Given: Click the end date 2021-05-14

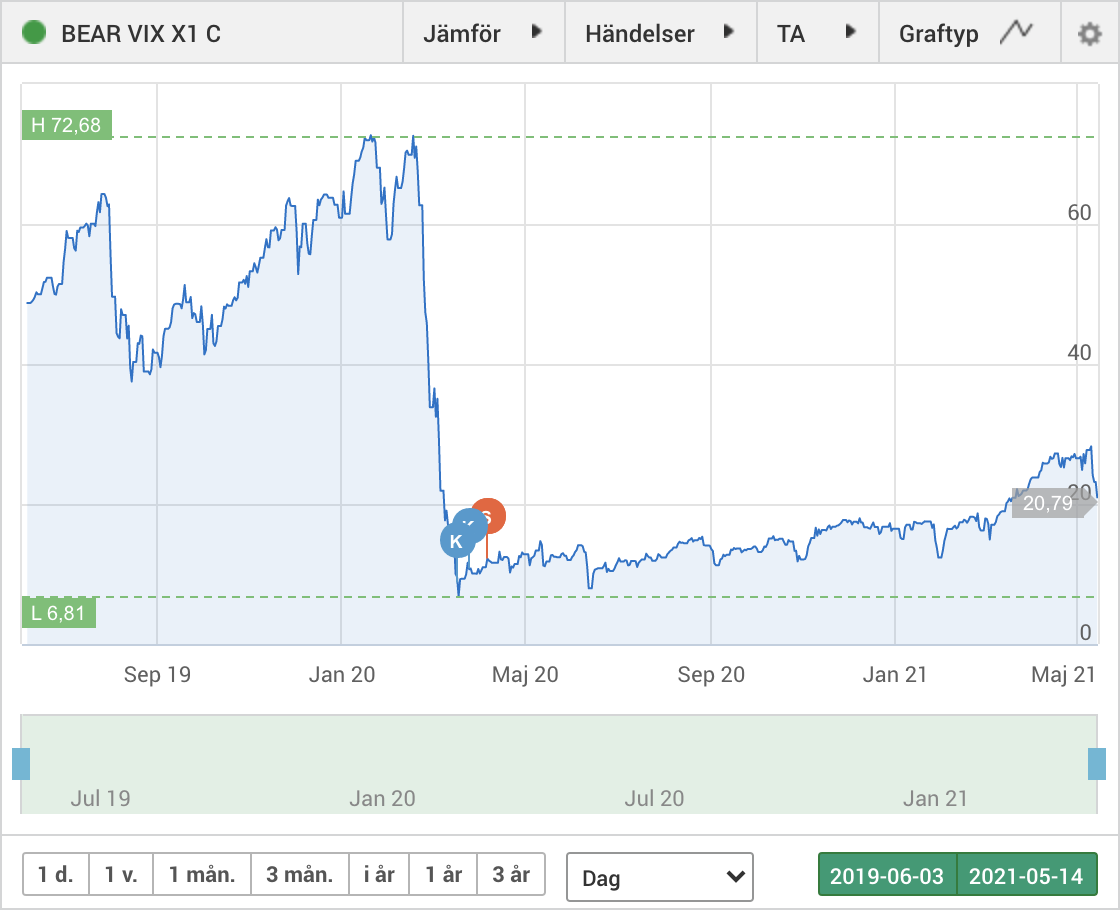Looking at the screenshot, I should point(1027,877).
